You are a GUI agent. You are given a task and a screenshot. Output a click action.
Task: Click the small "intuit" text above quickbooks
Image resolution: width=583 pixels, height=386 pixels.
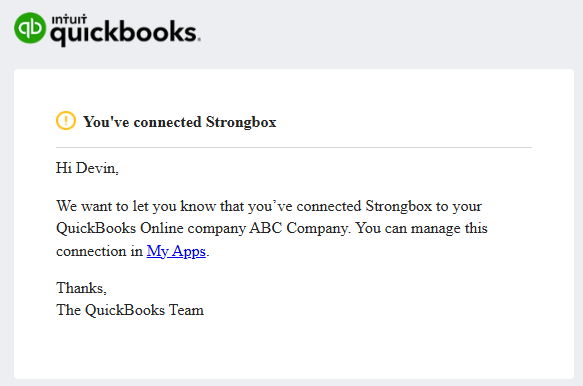pos(69,19)
